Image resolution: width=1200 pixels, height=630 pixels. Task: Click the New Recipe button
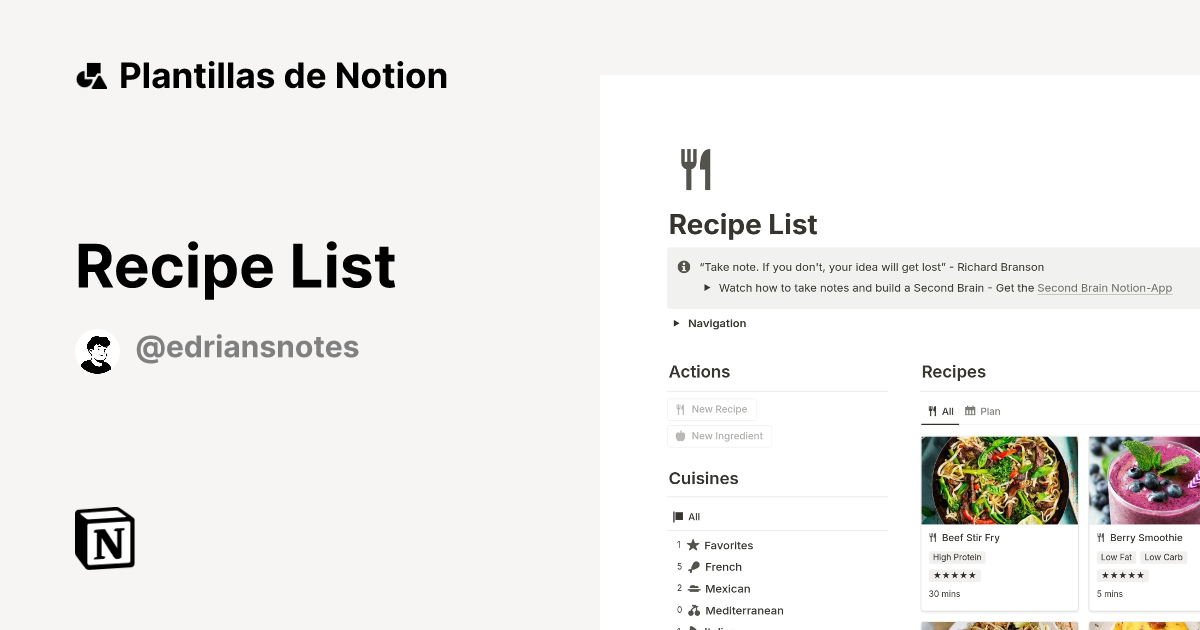pos(712,409)
